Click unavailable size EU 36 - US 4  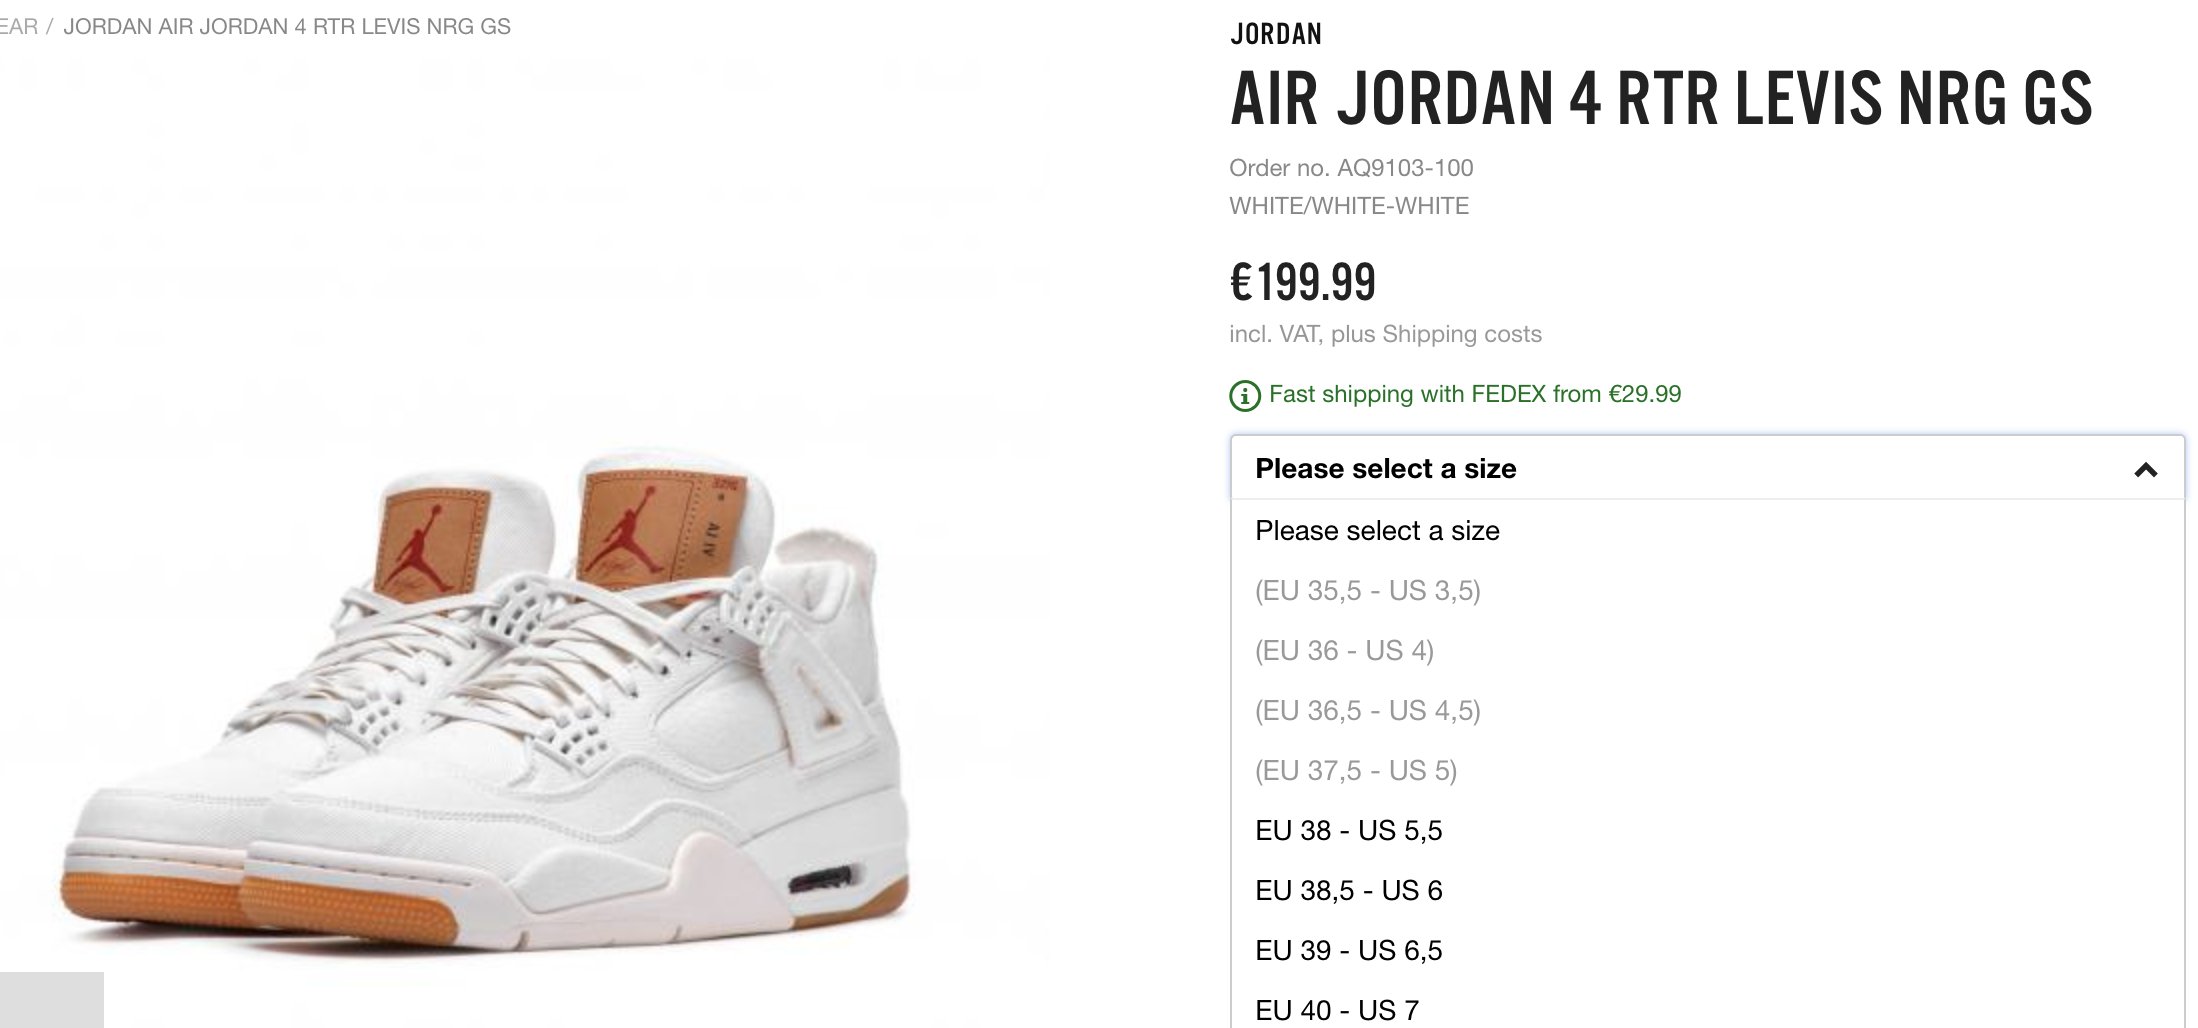(x=1707, y=650)
